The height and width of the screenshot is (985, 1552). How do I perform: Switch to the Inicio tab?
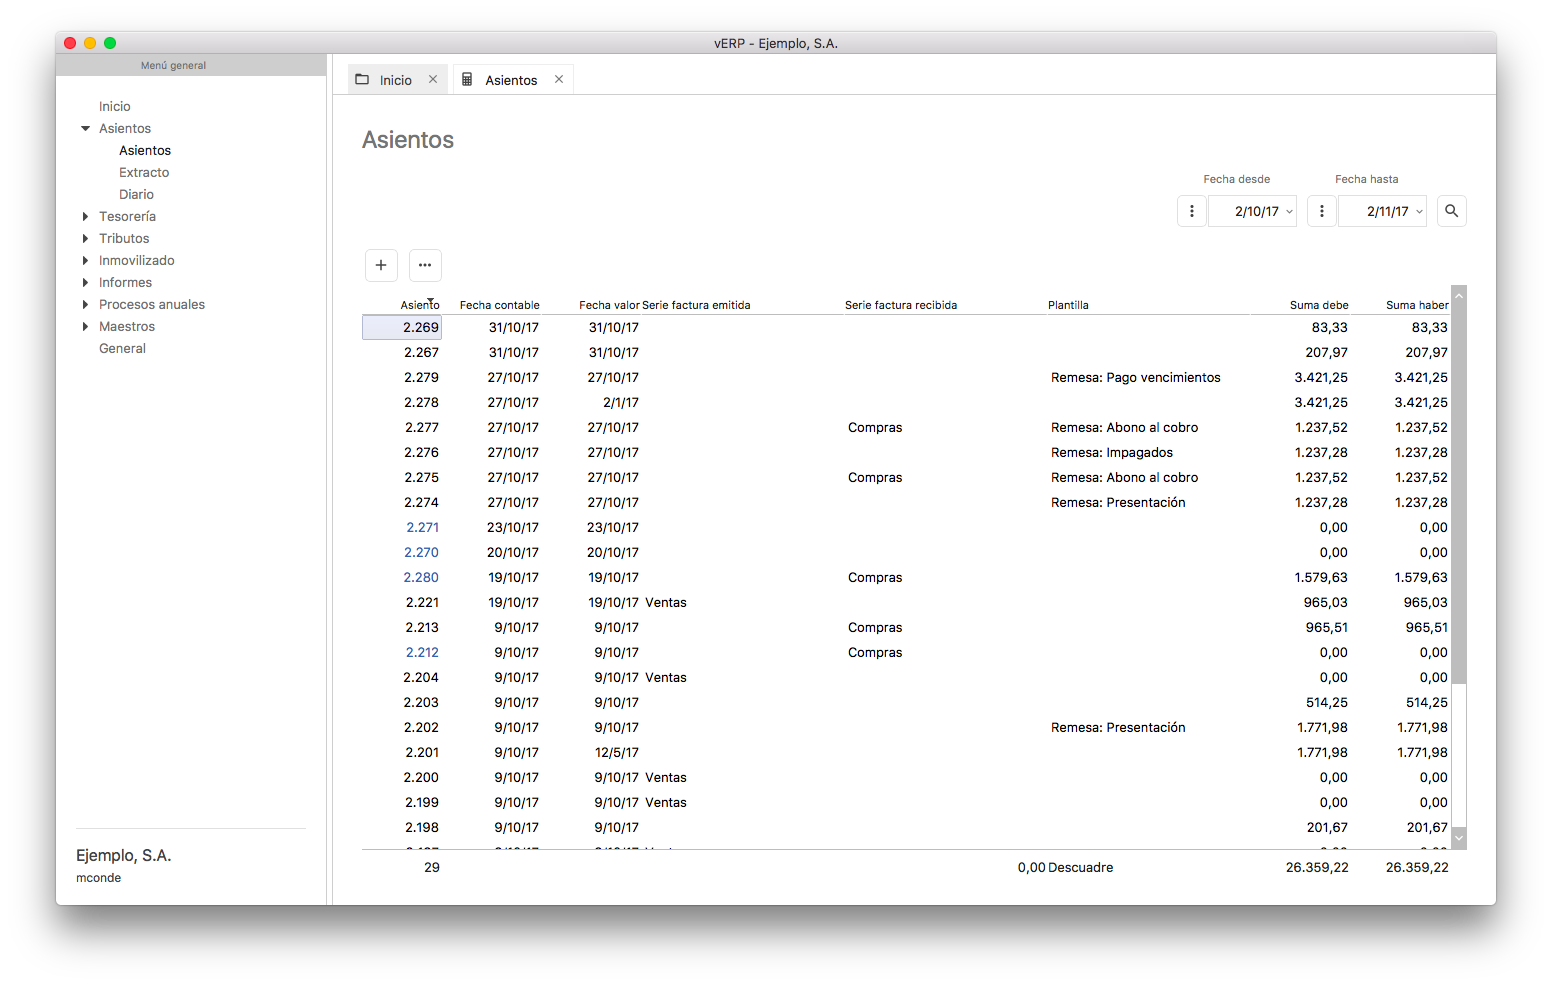click(394, 80)
